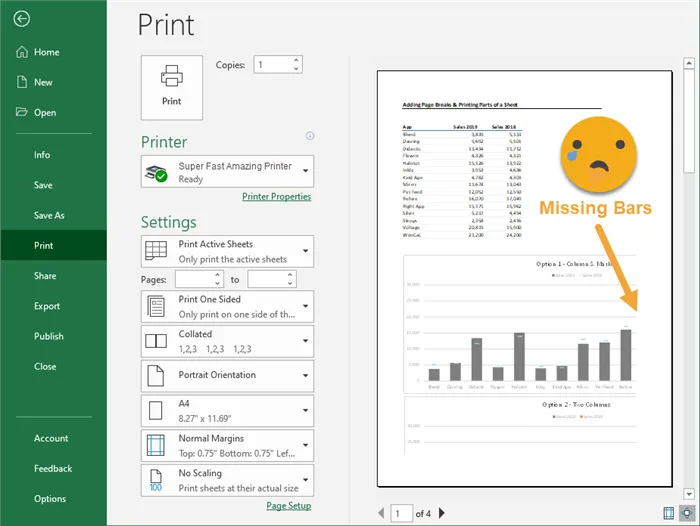Go to previous preview page arrow
This screenshot has height=526, width=700.
pos(380,513)
